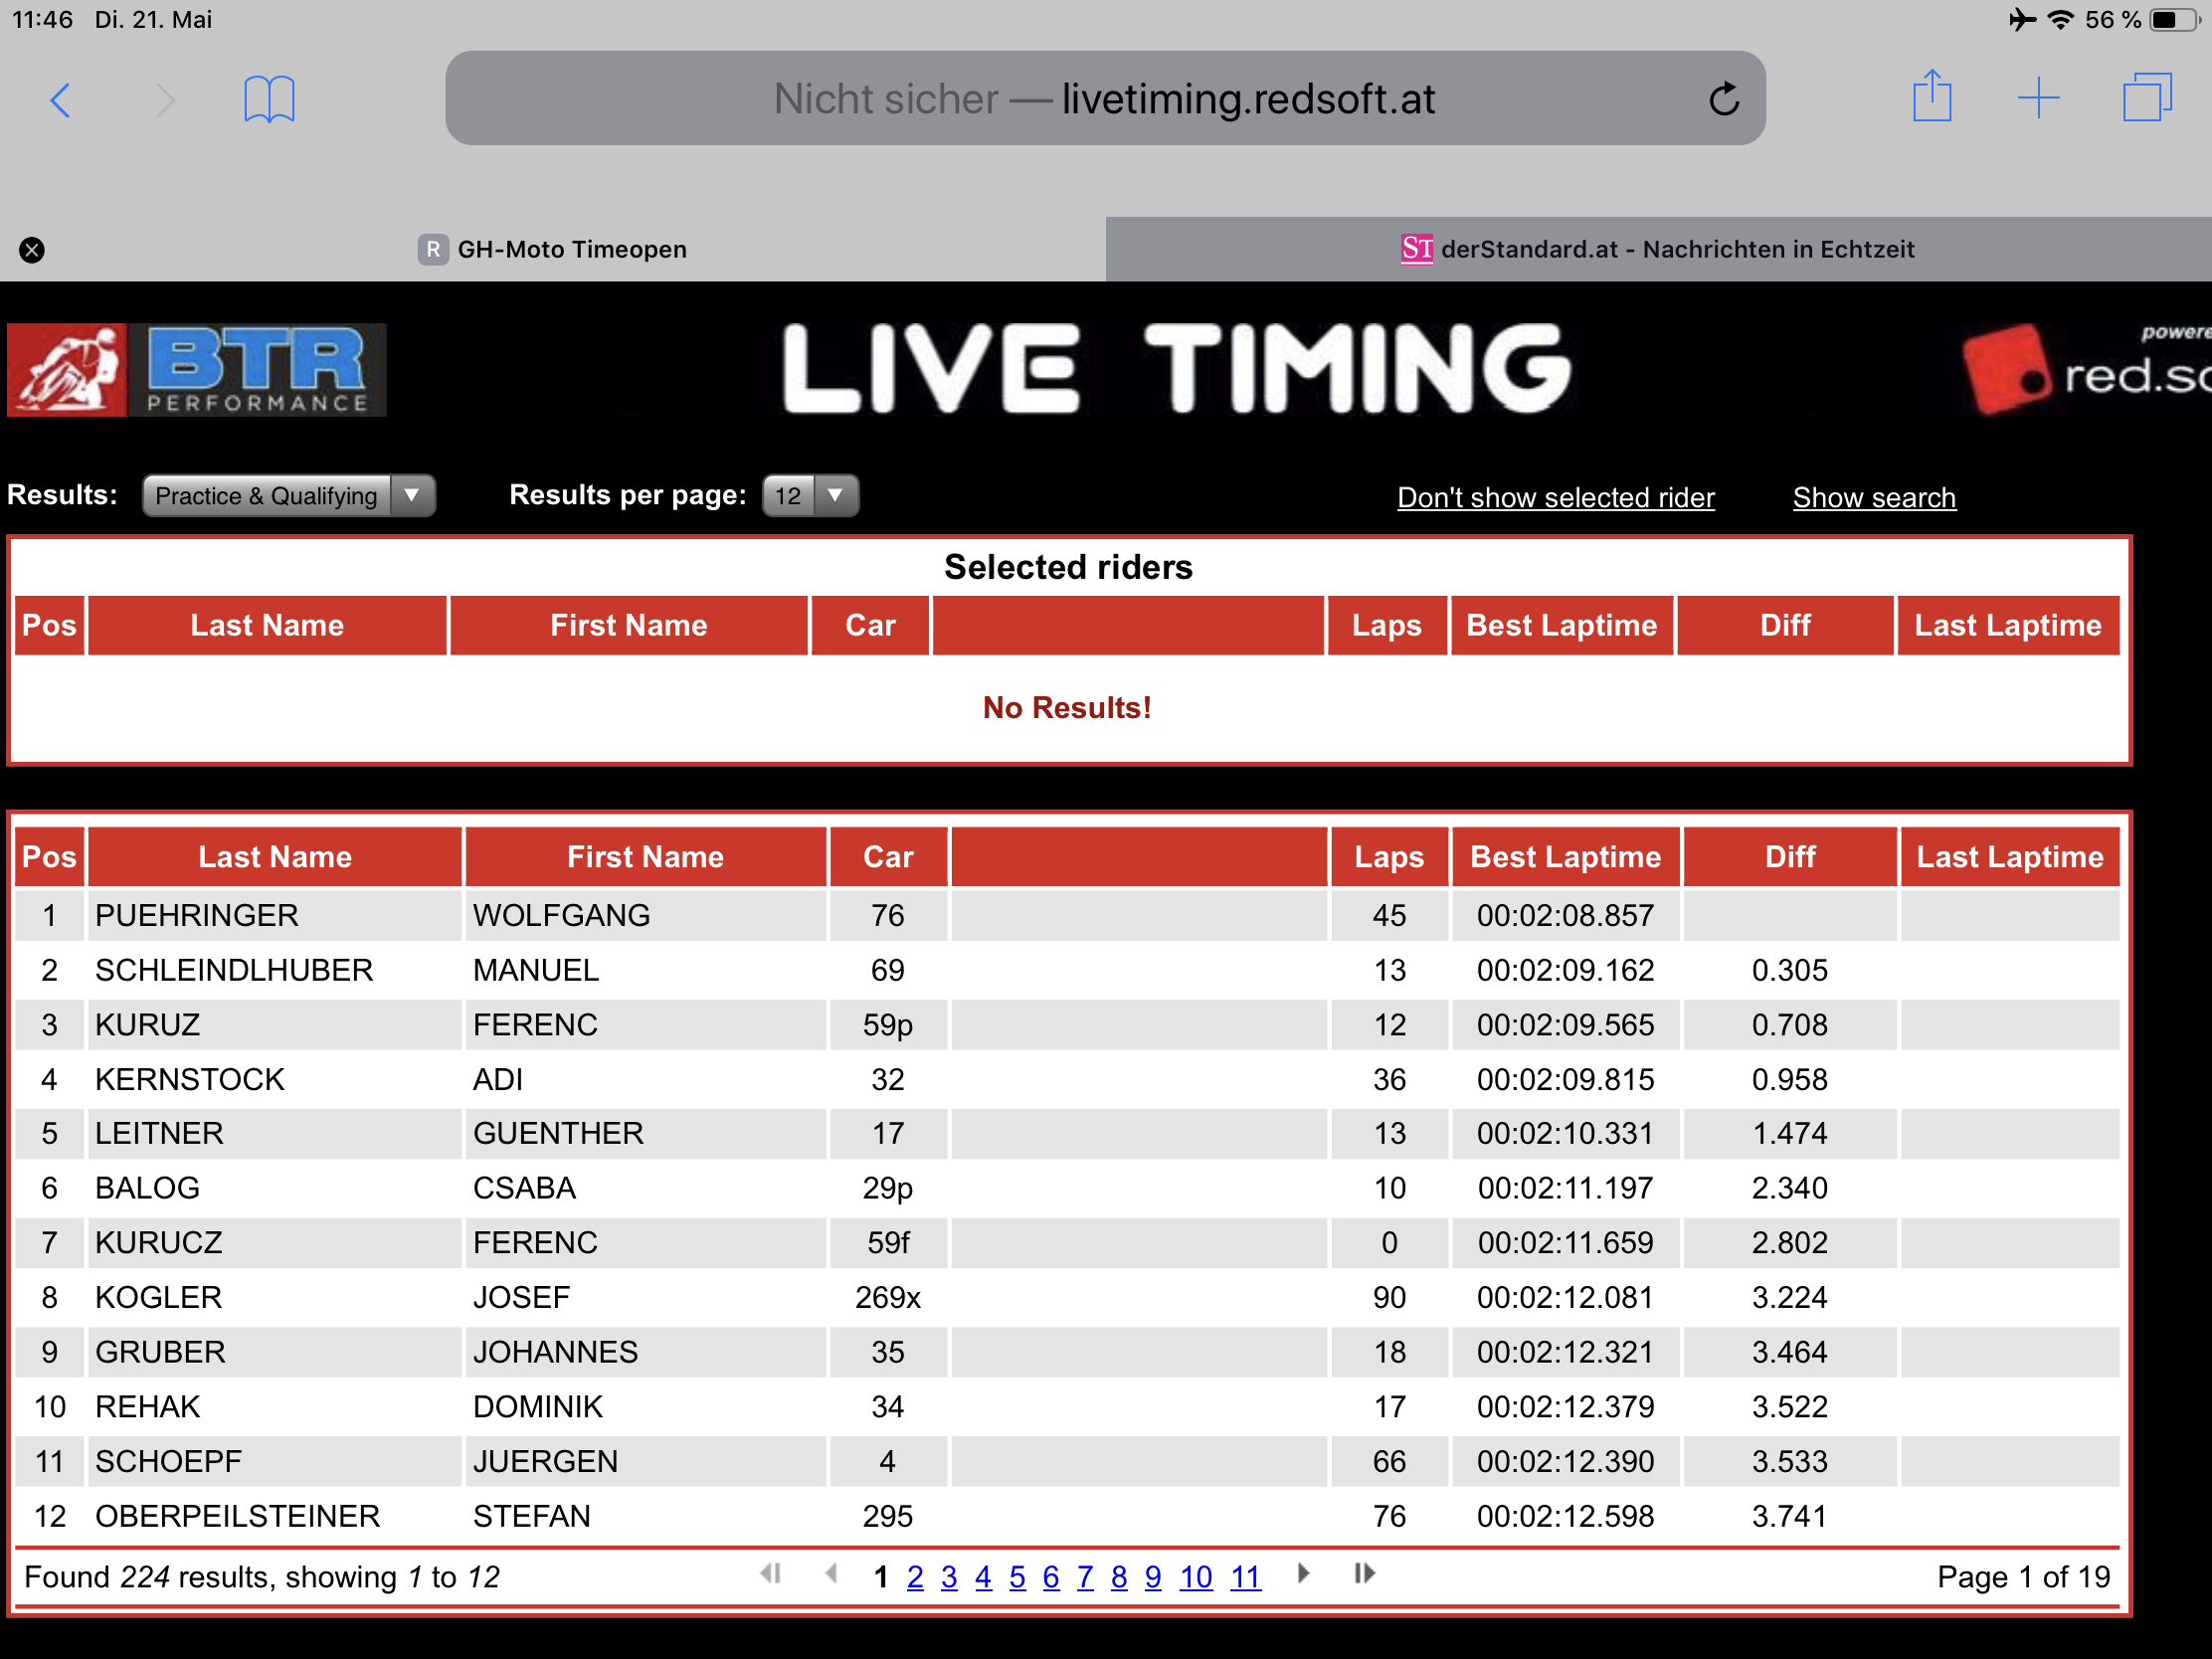Select the GH-Moto Timeopen tab
Screen dimensions: 2212x1659
[x=570, y=250]
